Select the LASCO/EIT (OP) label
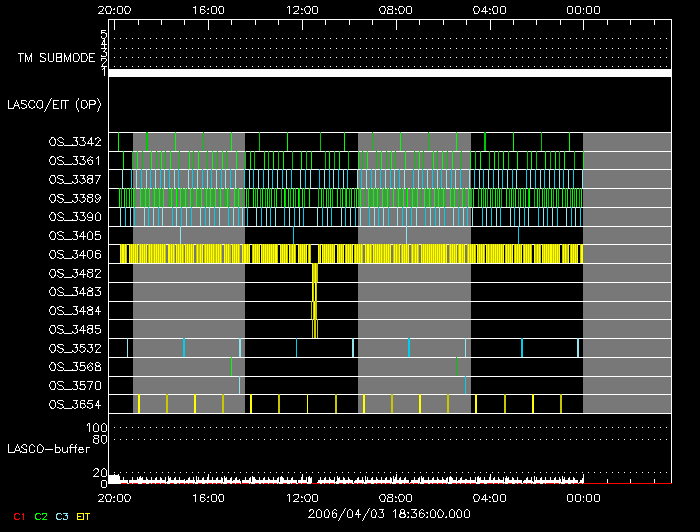The width and height of the screenshot is (700, 532). pyautogui.click(x=57, y=104)
